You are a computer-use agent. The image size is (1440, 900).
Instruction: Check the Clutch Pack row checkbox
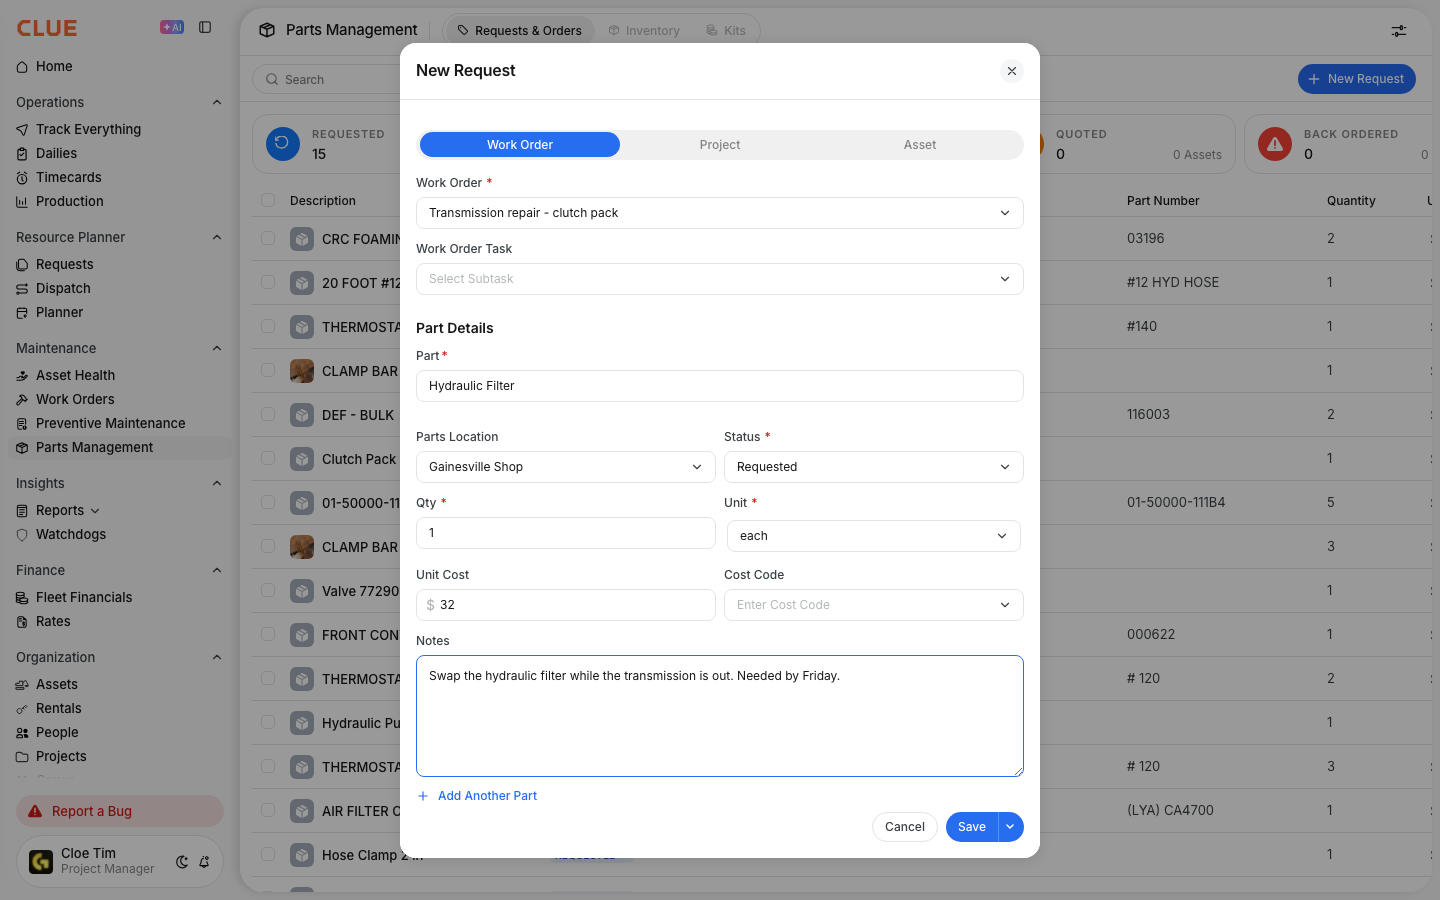[x=268, y=458]
